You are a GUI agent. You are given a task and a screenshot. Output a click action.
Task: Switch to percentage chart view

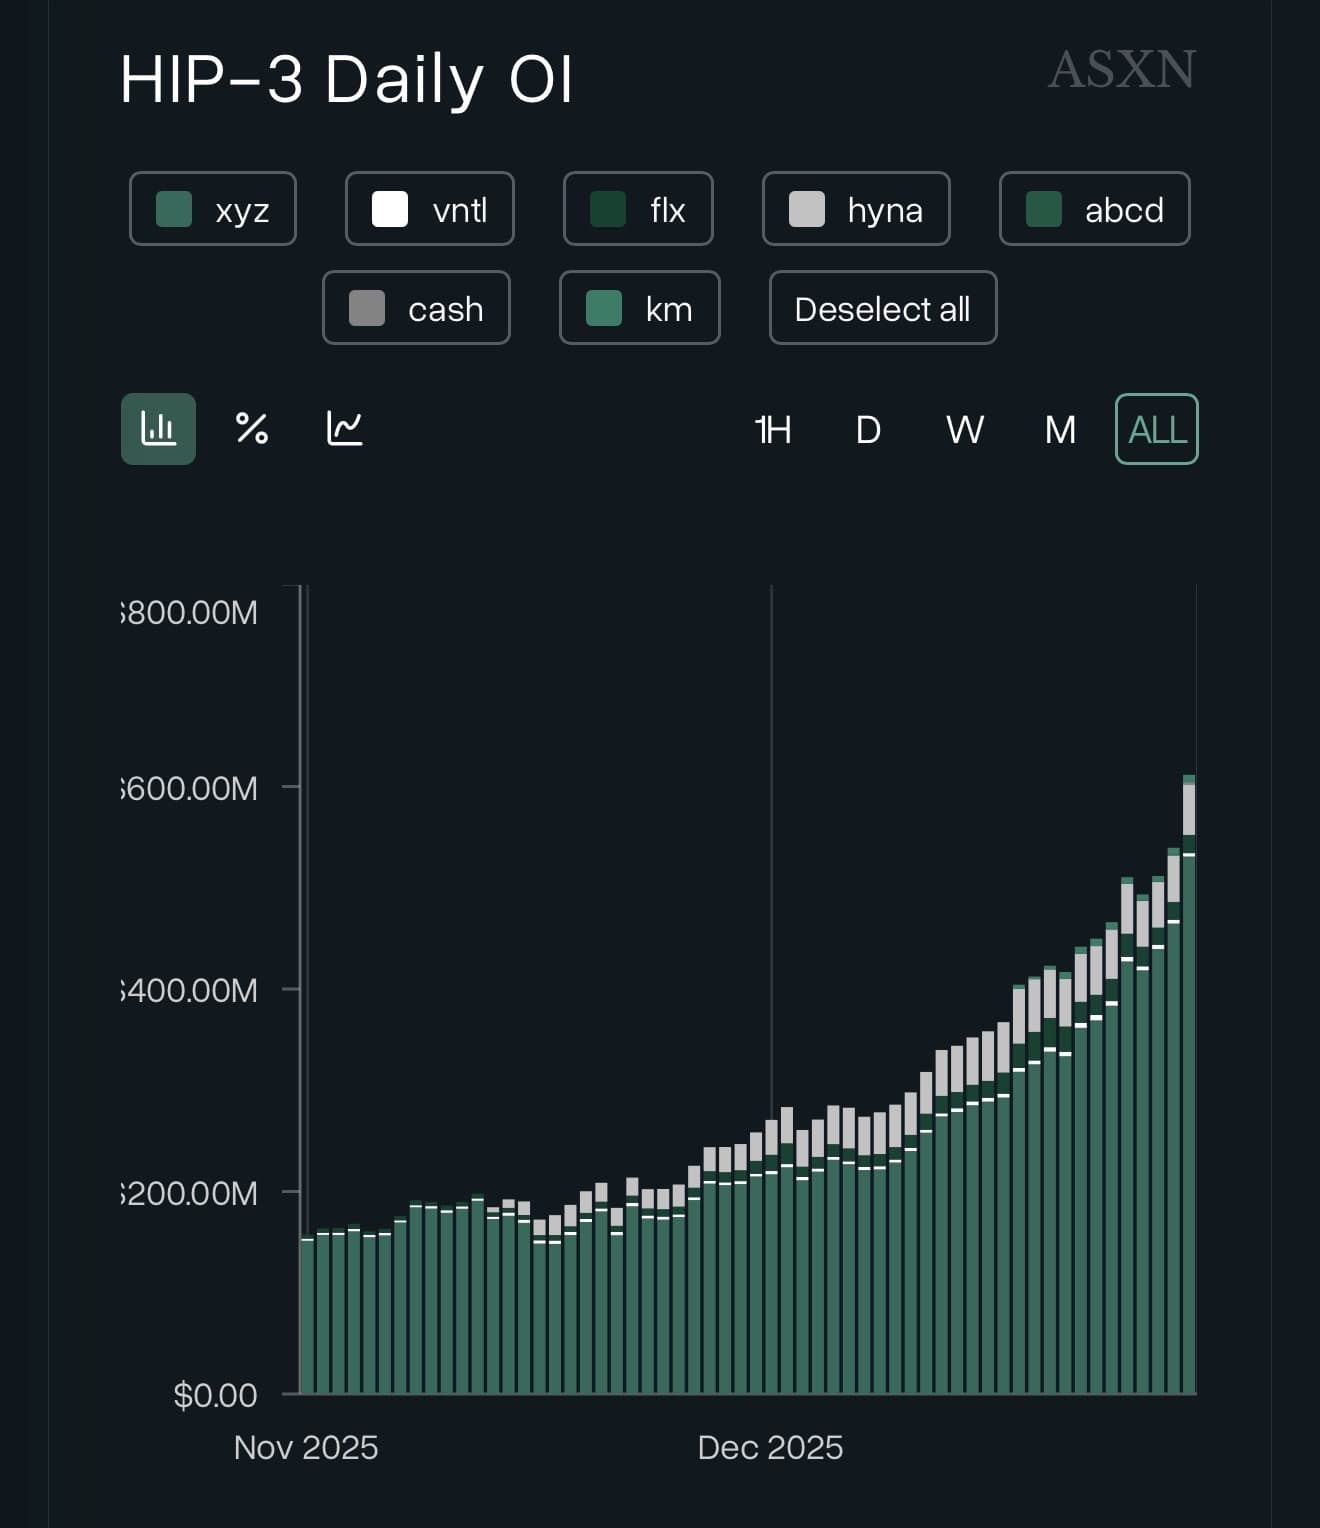(x=251, y=429)
